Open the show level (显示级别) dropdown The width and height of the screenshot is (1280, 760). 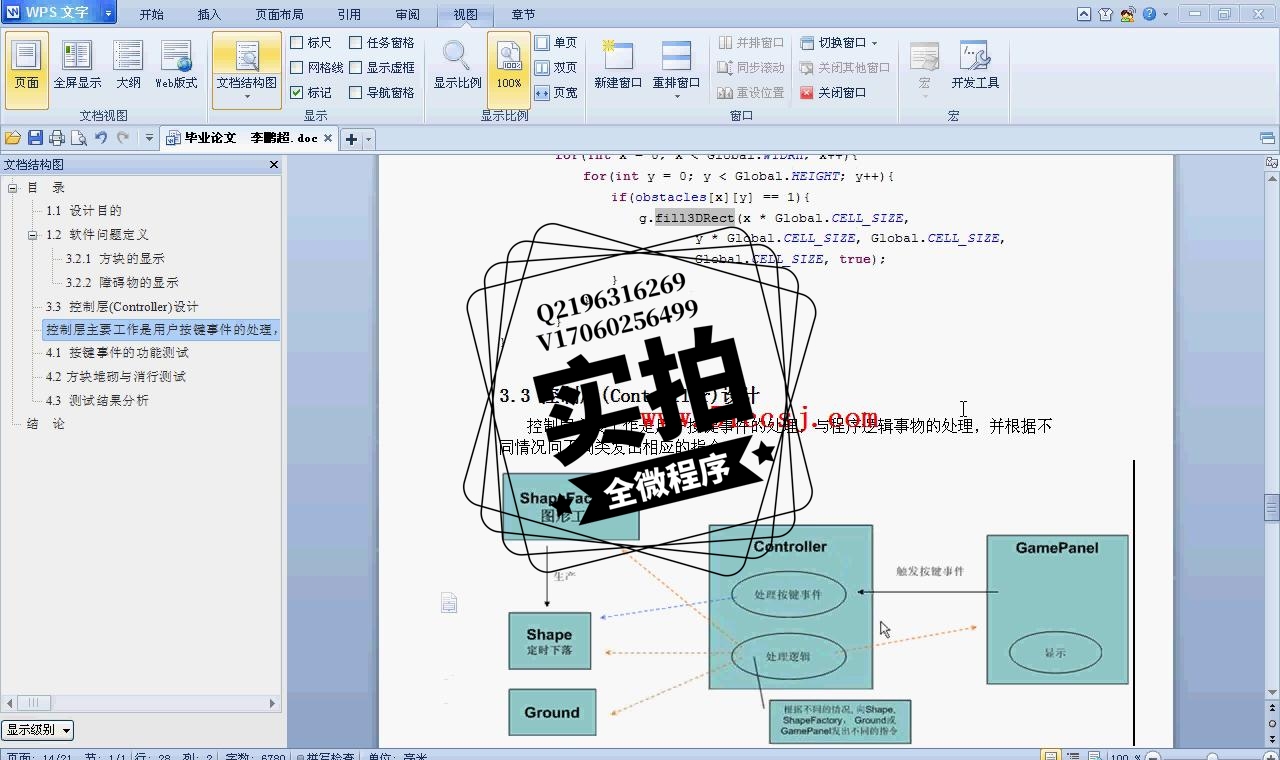coord(37,730)
